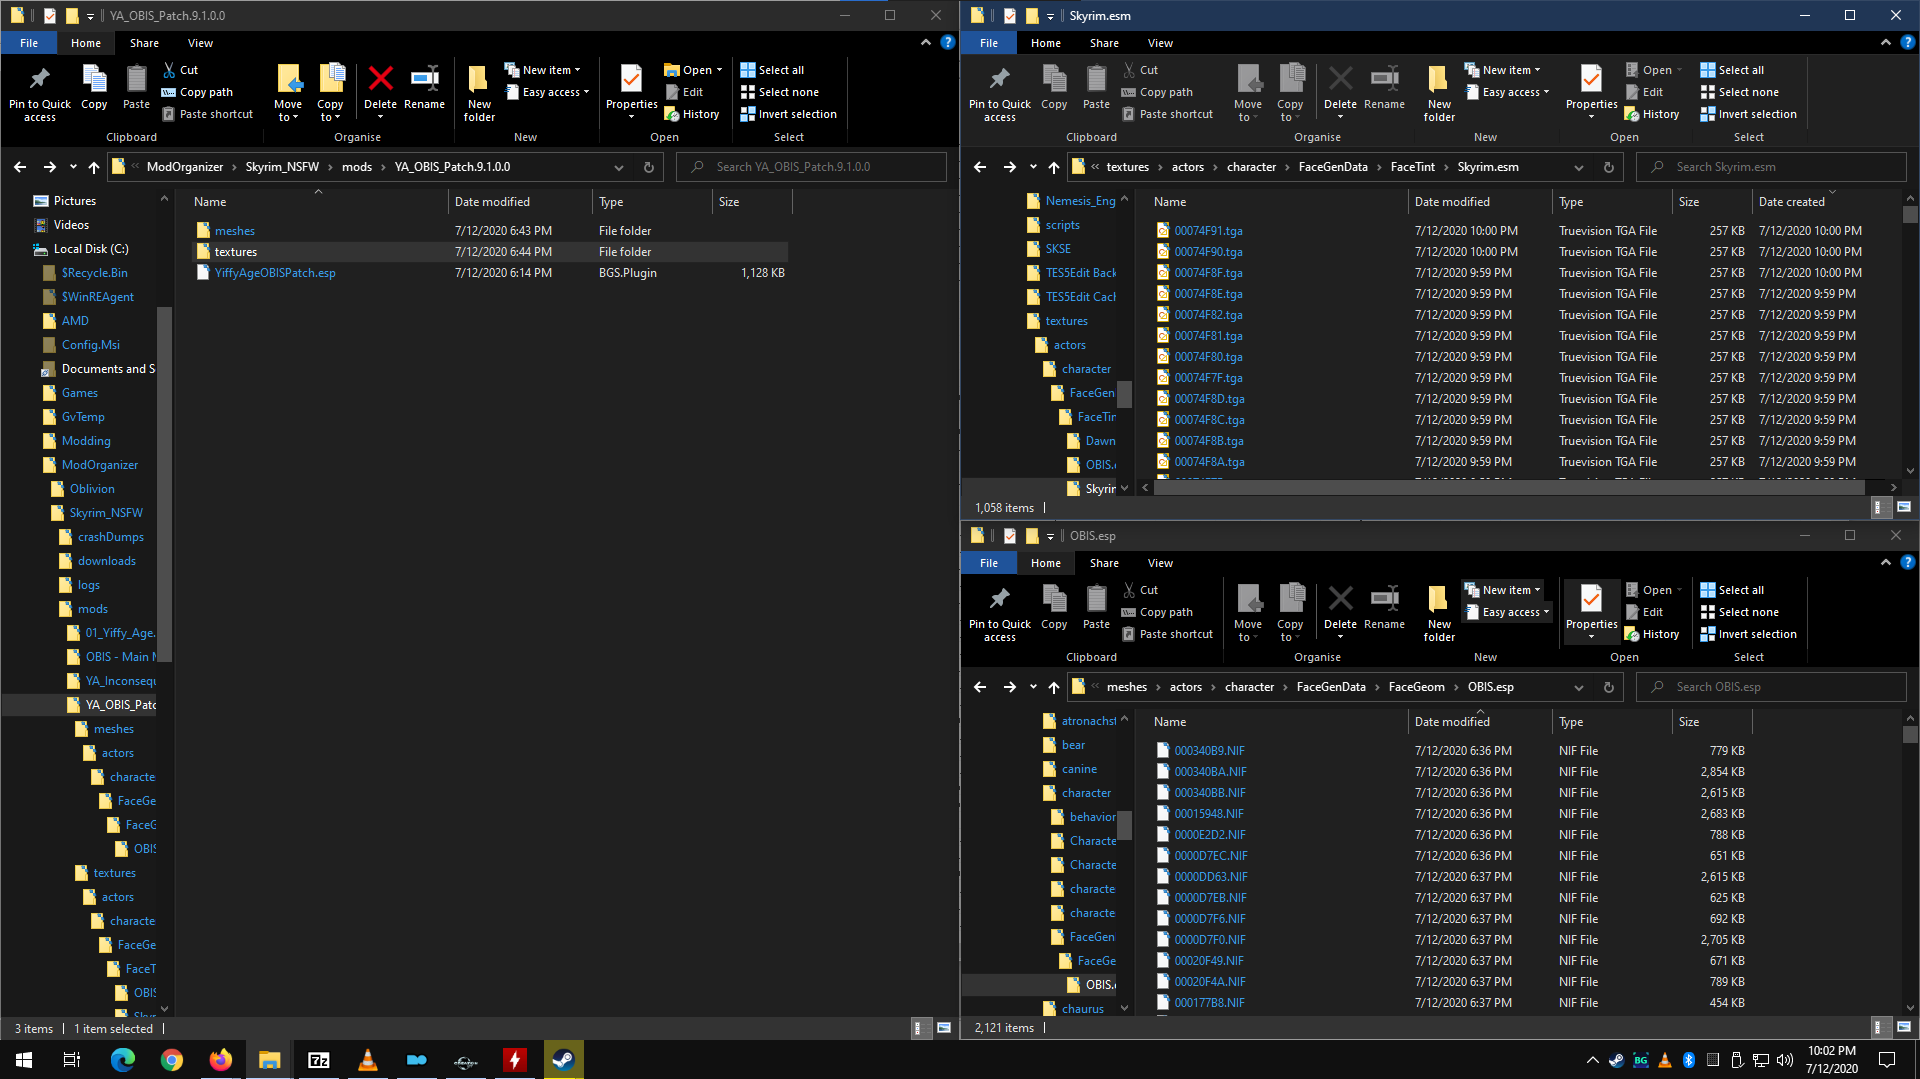Screen dimensions: 1920x1079
Task: Open Easy access dropdown in YA_OBIS_Patch window
Action: coord(547,92)
